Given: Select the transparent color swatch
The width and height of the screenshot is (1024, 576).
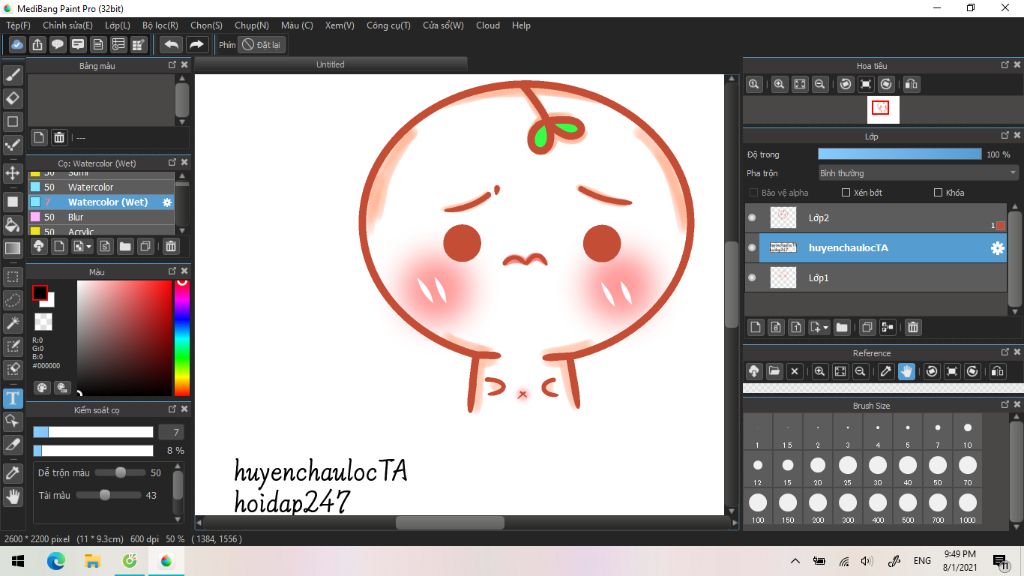Looking at the screenshot, I should [43, 321].
